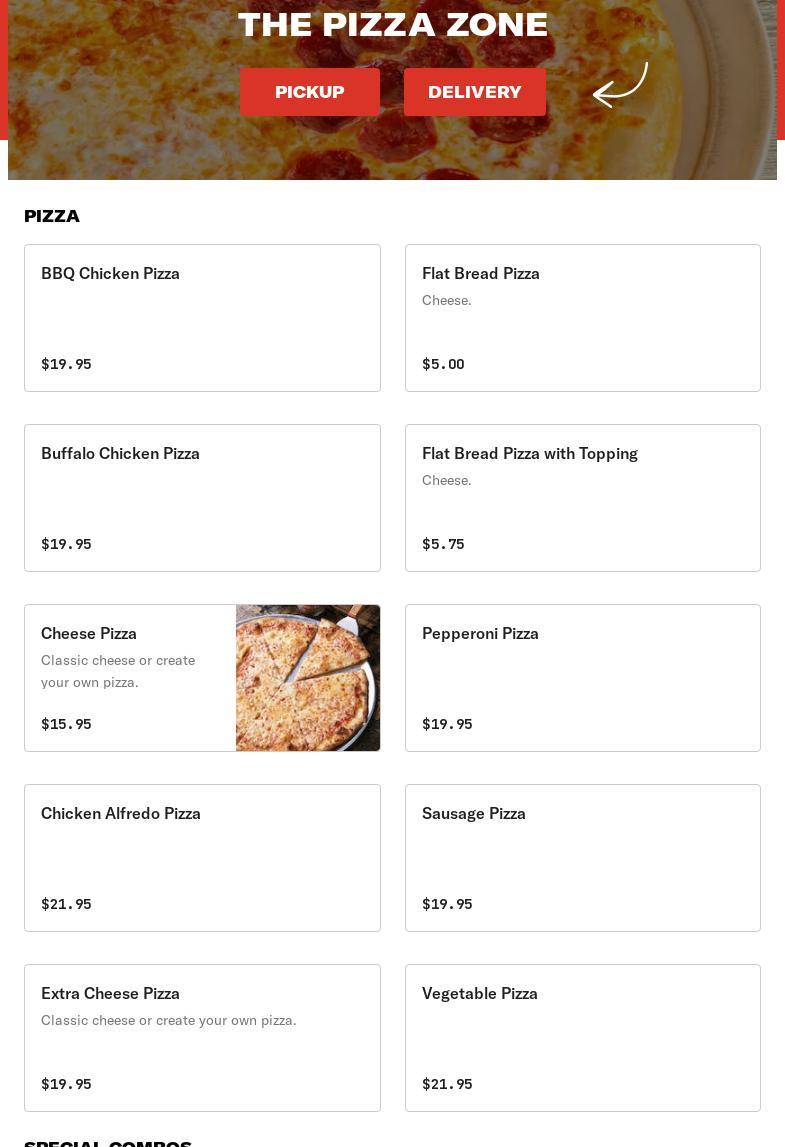The width and height of the screenshot is (785, 1147).
Task: Open Flat Bread Pizza with Topping
Action: point(582,498)
